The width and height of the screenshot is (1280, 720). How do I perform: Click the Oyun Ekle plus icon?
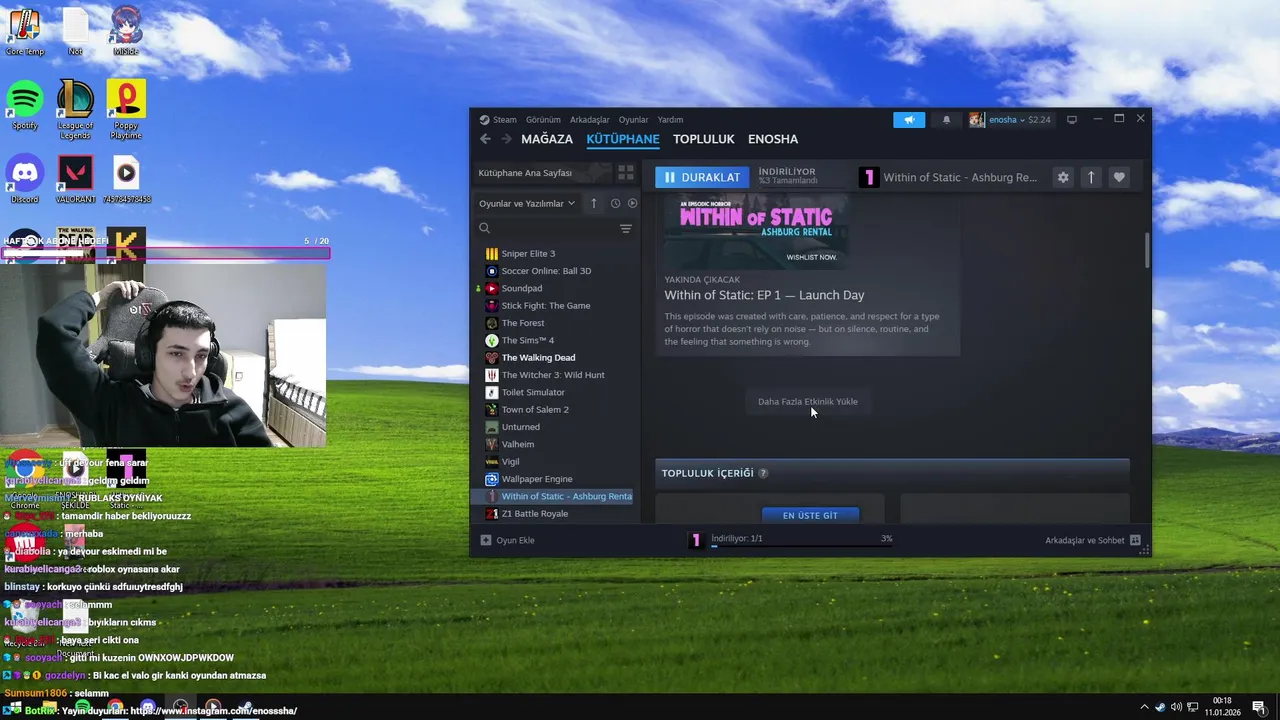click(x=486, y=540)
